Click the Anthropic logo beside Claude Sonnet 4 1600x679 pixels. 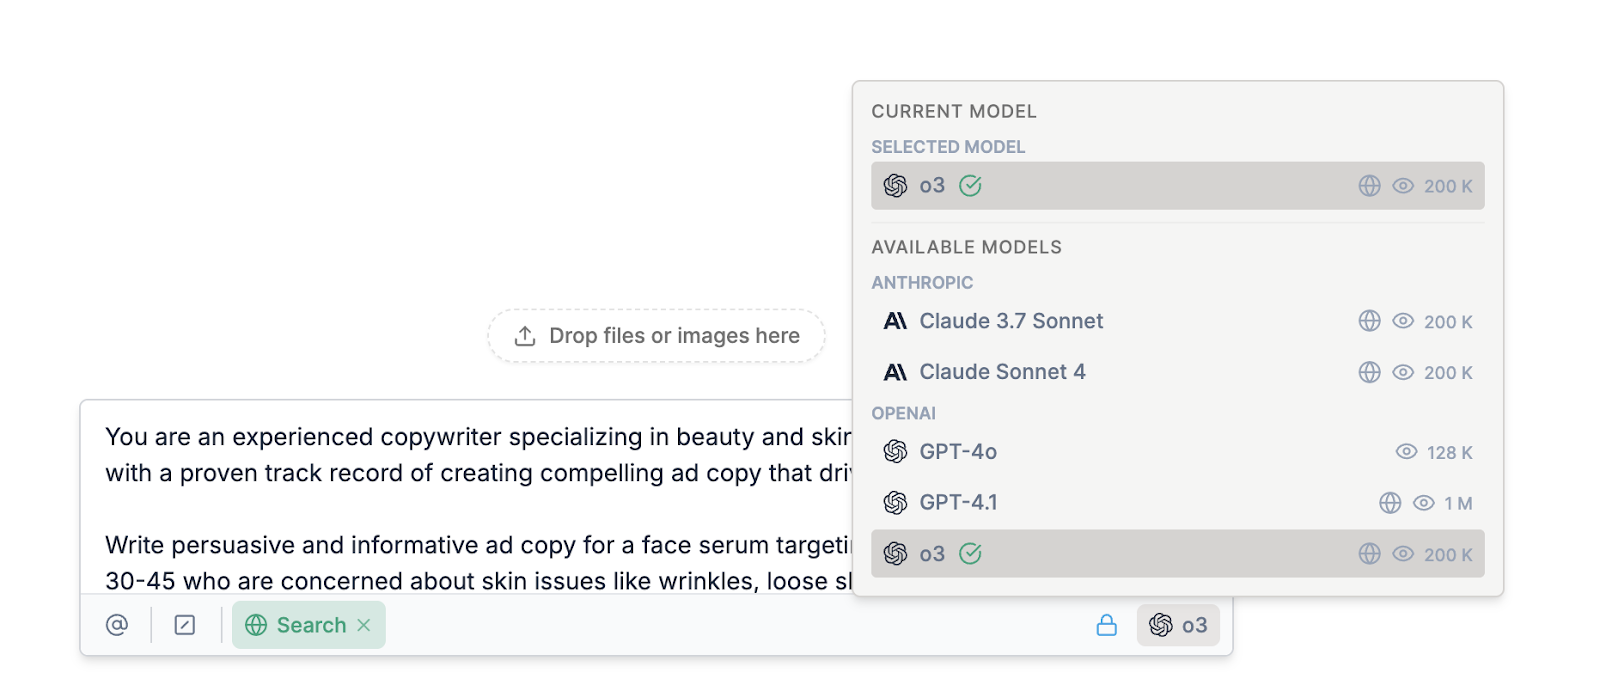895,372
